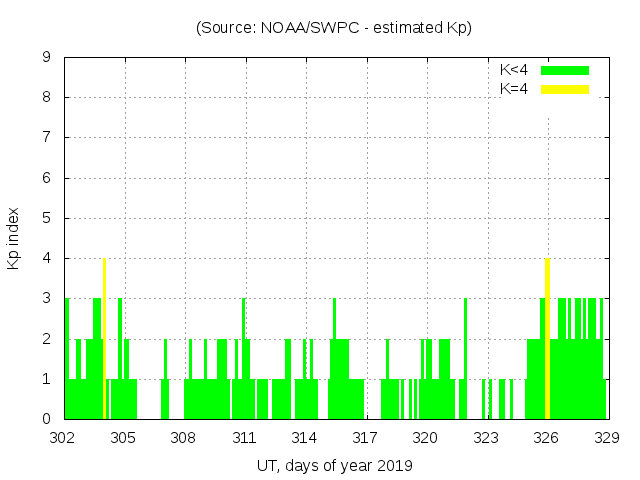This screenshot has height=480, width=640.
Task: Click the K=4 legend label text
Action: (514, 89)
